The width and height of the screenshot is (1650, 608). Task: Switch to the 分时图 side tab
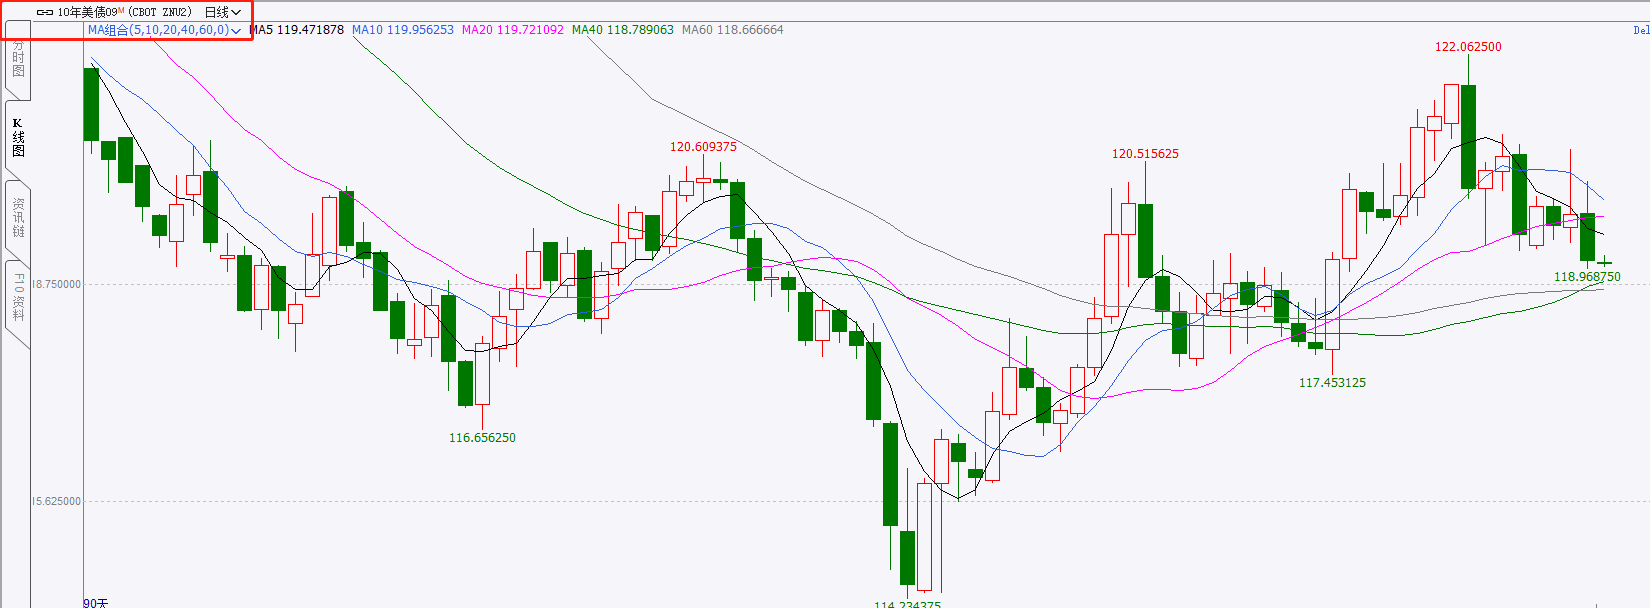click(x=18, y=60)
